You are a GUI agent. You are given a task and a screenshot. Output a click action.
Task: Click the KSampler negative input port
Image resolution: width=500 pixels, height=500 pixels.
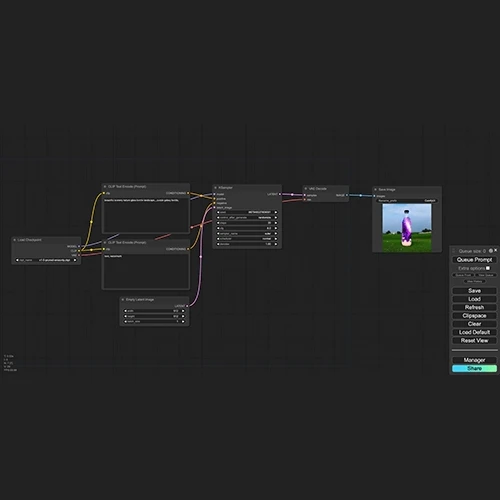point(214,203)
